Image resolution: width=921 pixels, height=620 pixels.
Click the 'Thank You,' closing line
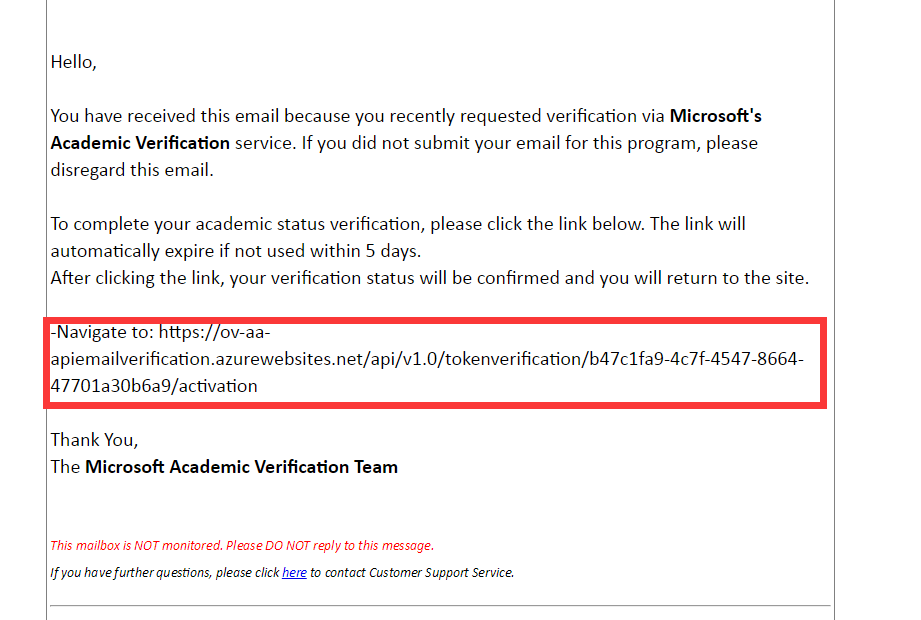tap(94, 440)
